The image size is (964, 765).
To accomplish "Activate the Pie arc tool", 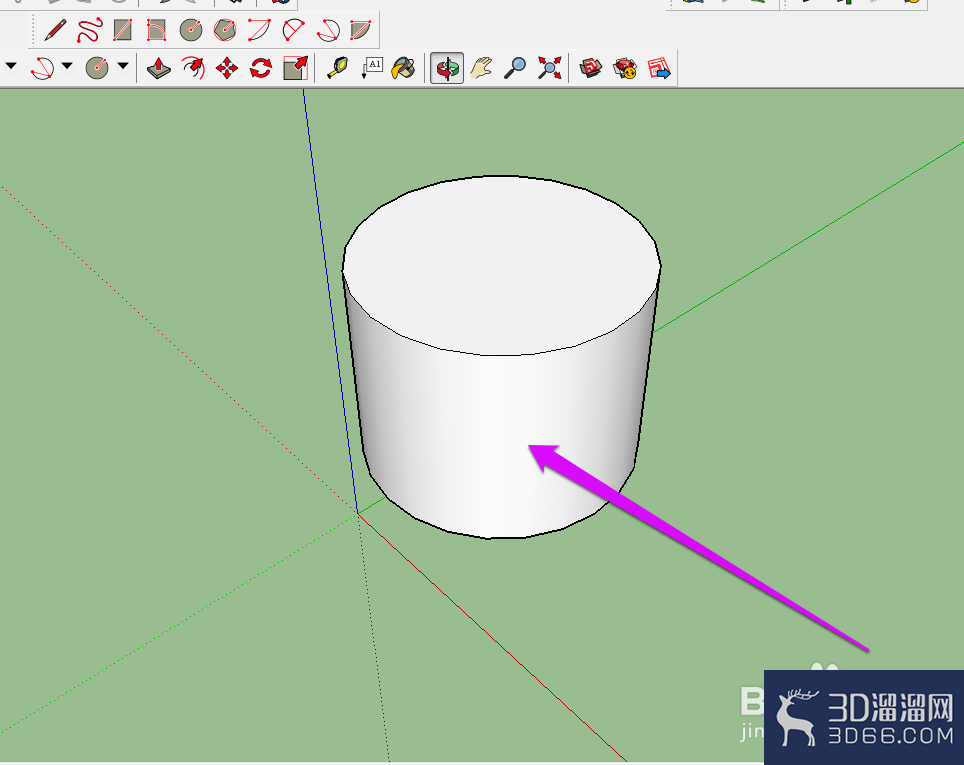I will 361,30.
